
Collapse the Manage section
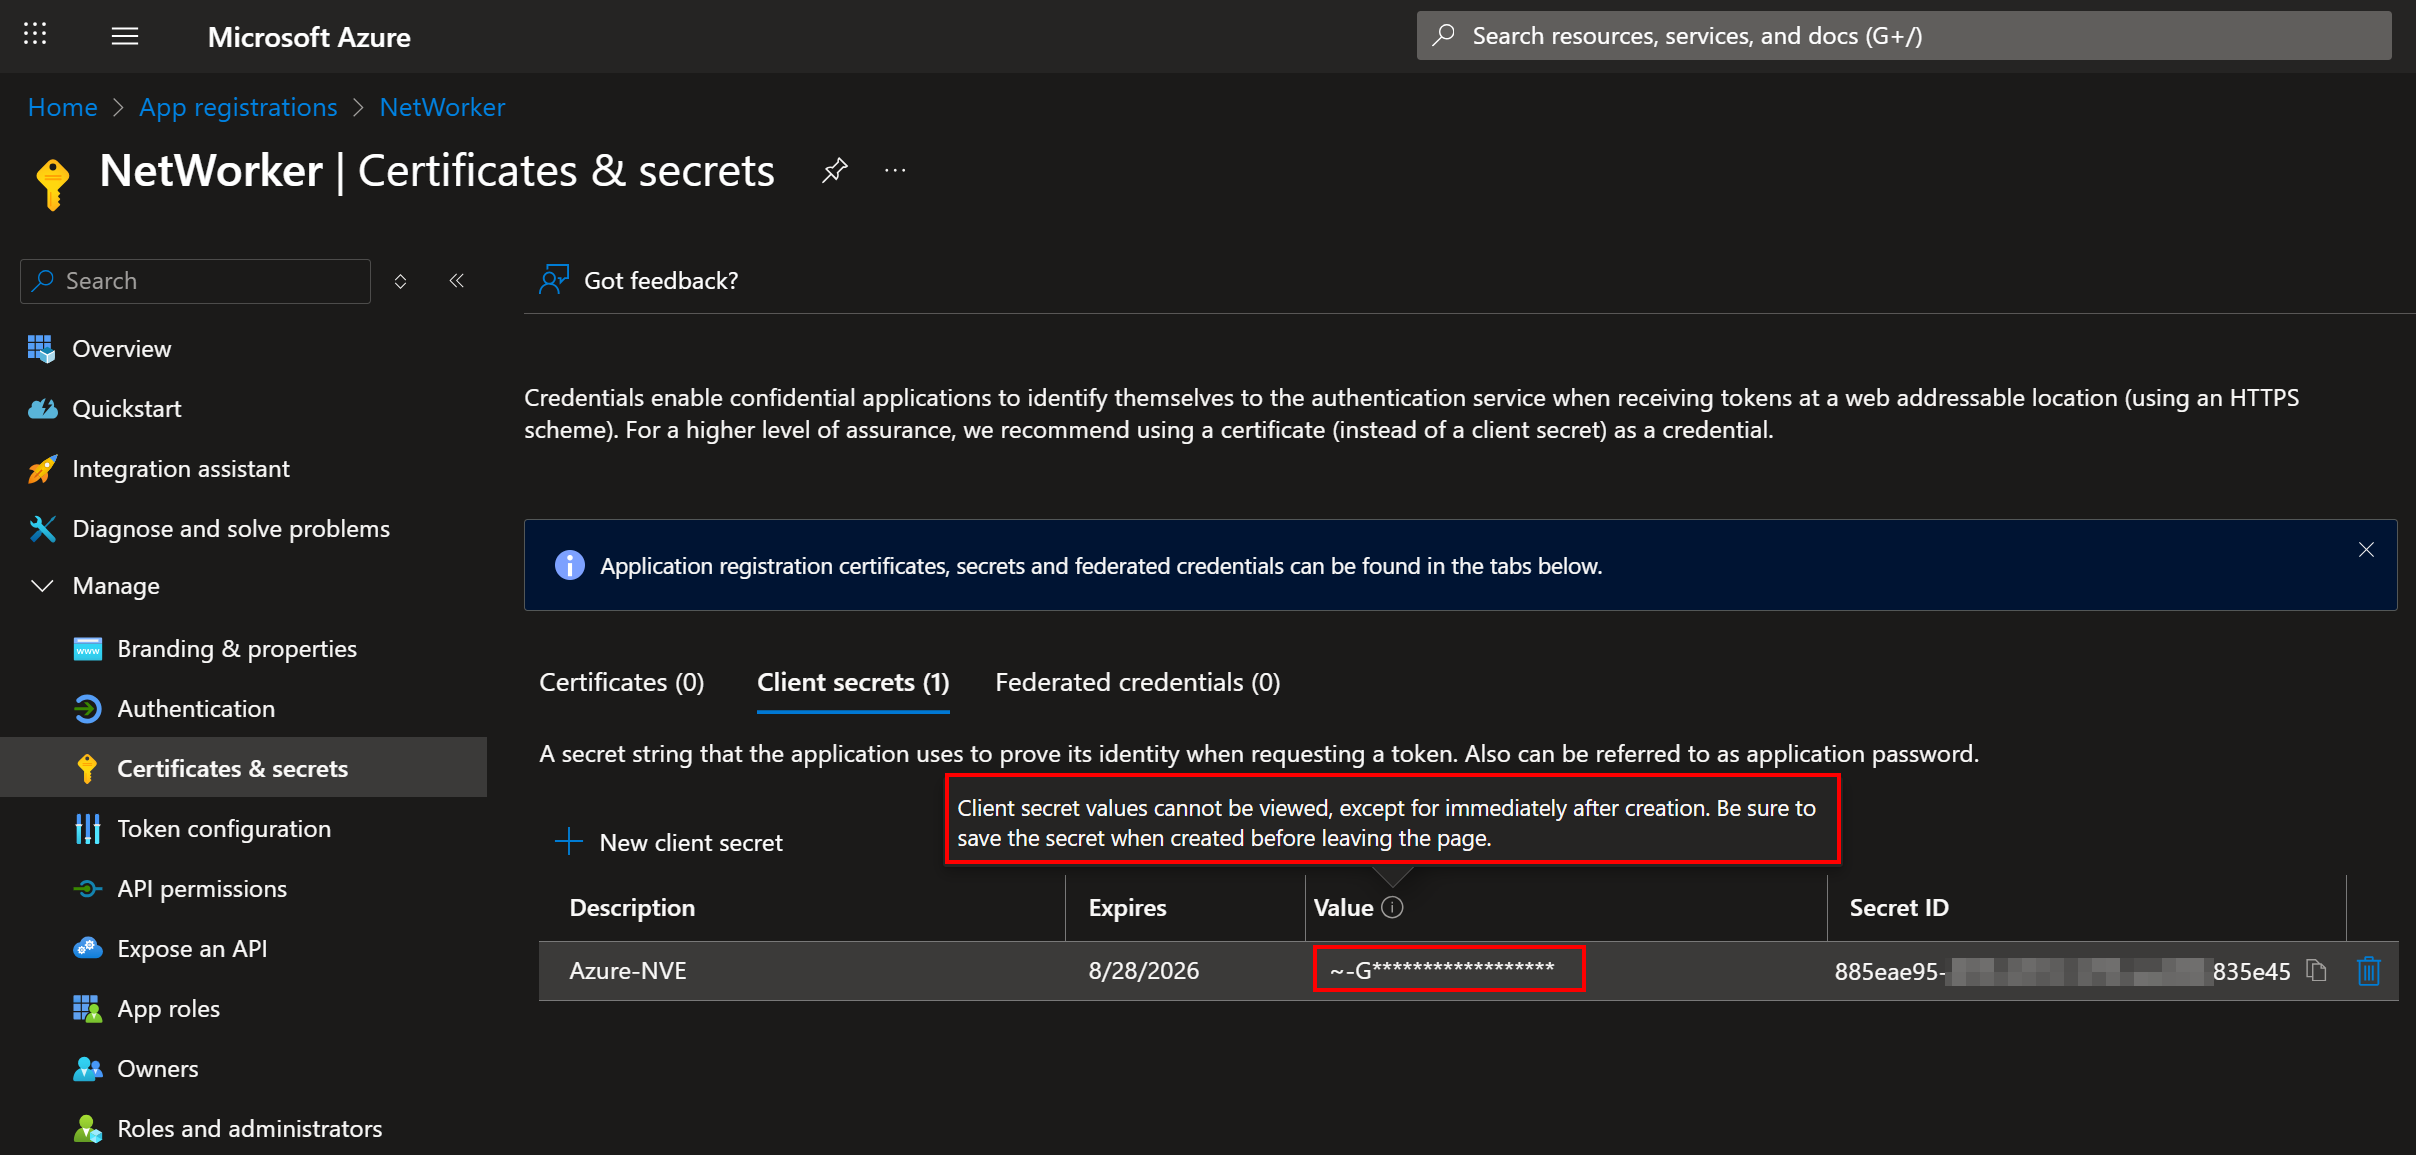pos(40,586)
